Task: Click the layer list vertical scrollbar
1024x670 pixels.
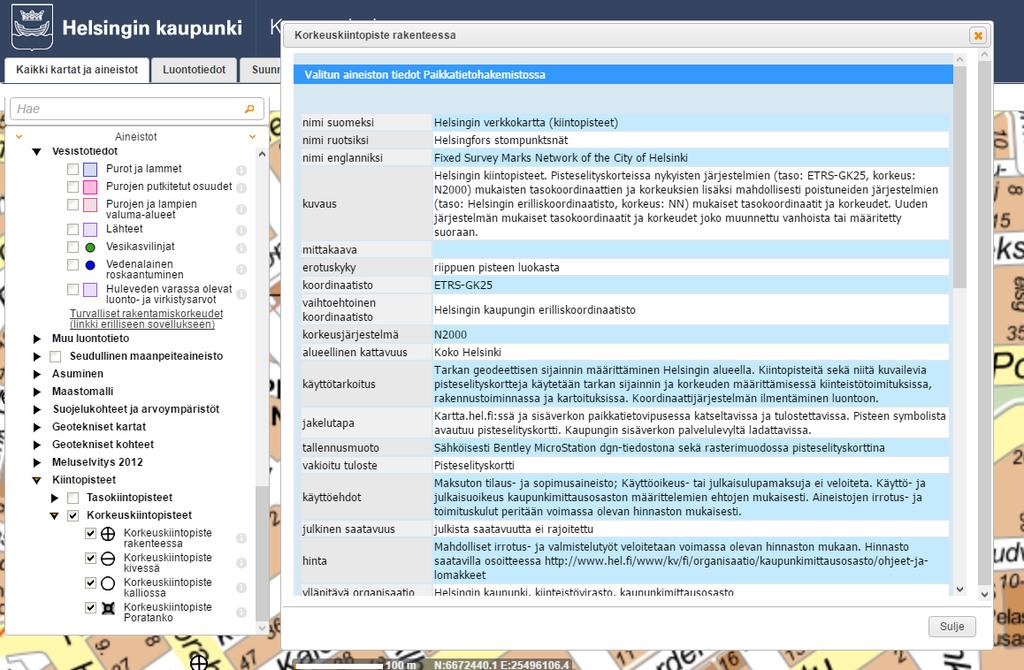Action: (262, 552)
